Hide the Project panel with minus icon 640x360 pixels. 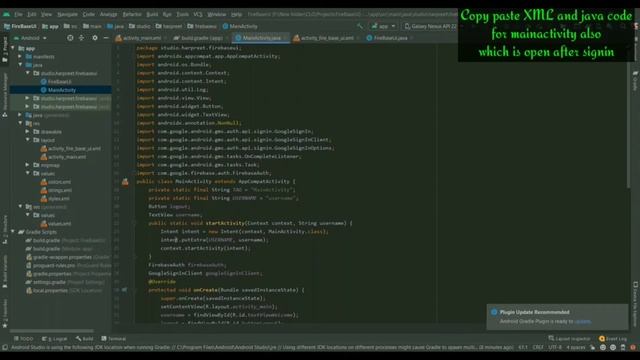point(106,38)
